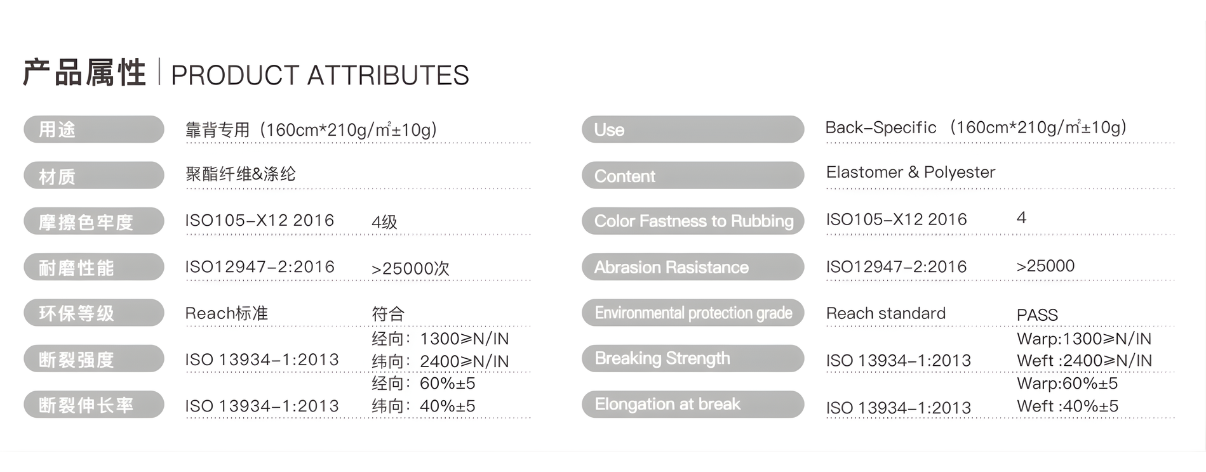Click the Elastomer & Polyester text
This screenshot has width=1206, height=472.
click(x=910, y=172)
